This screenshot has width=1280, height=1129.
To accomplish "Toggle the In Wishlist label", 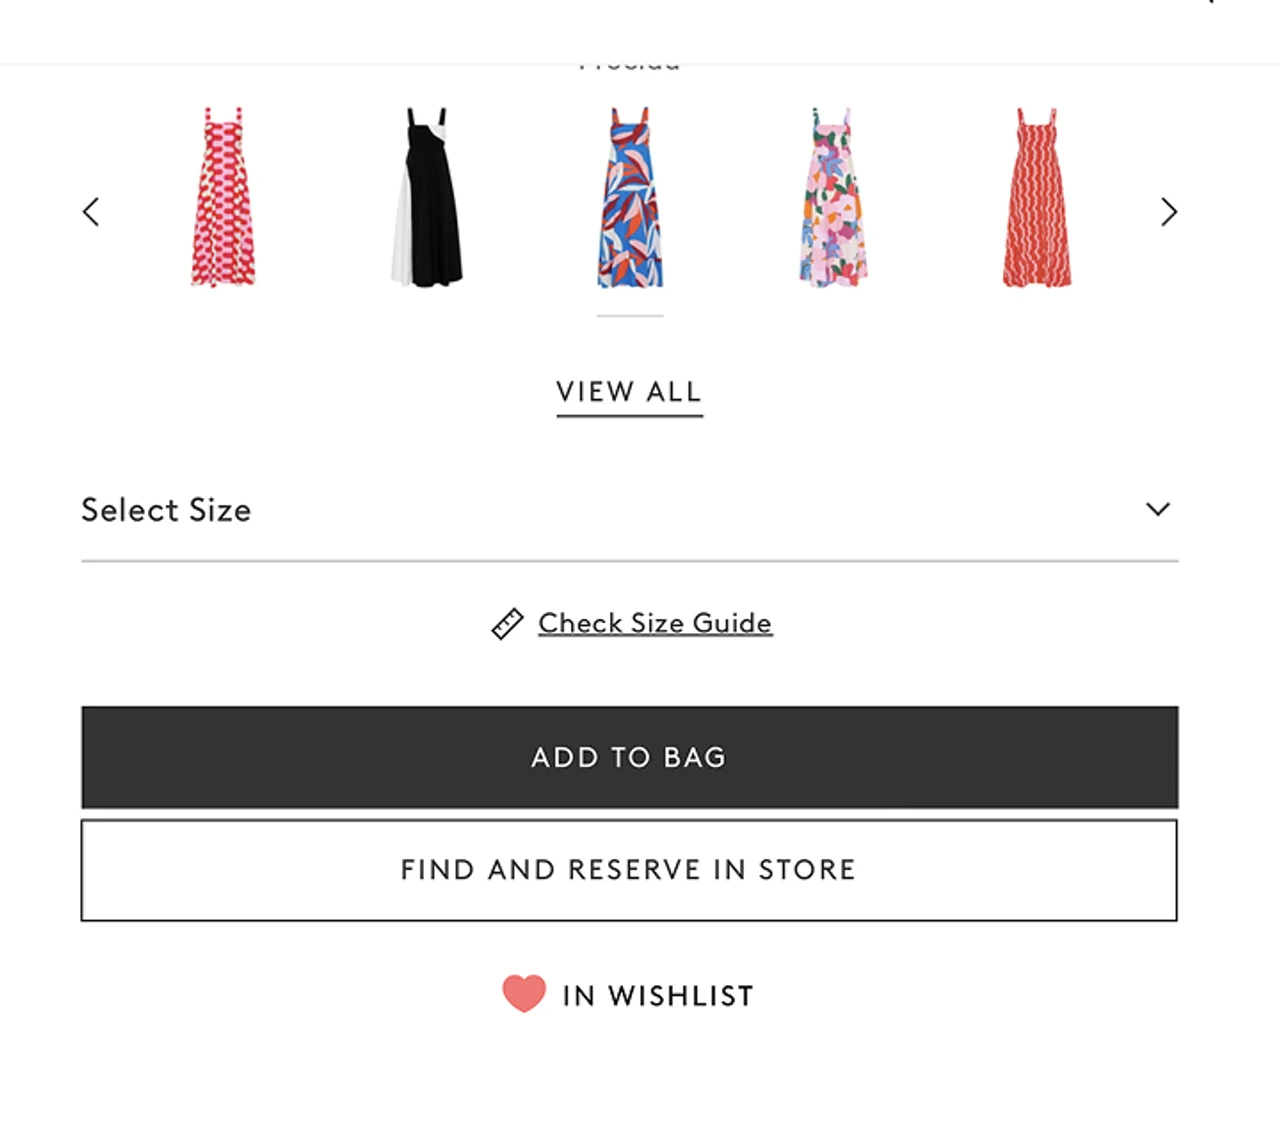I will (x=658, y=996).
